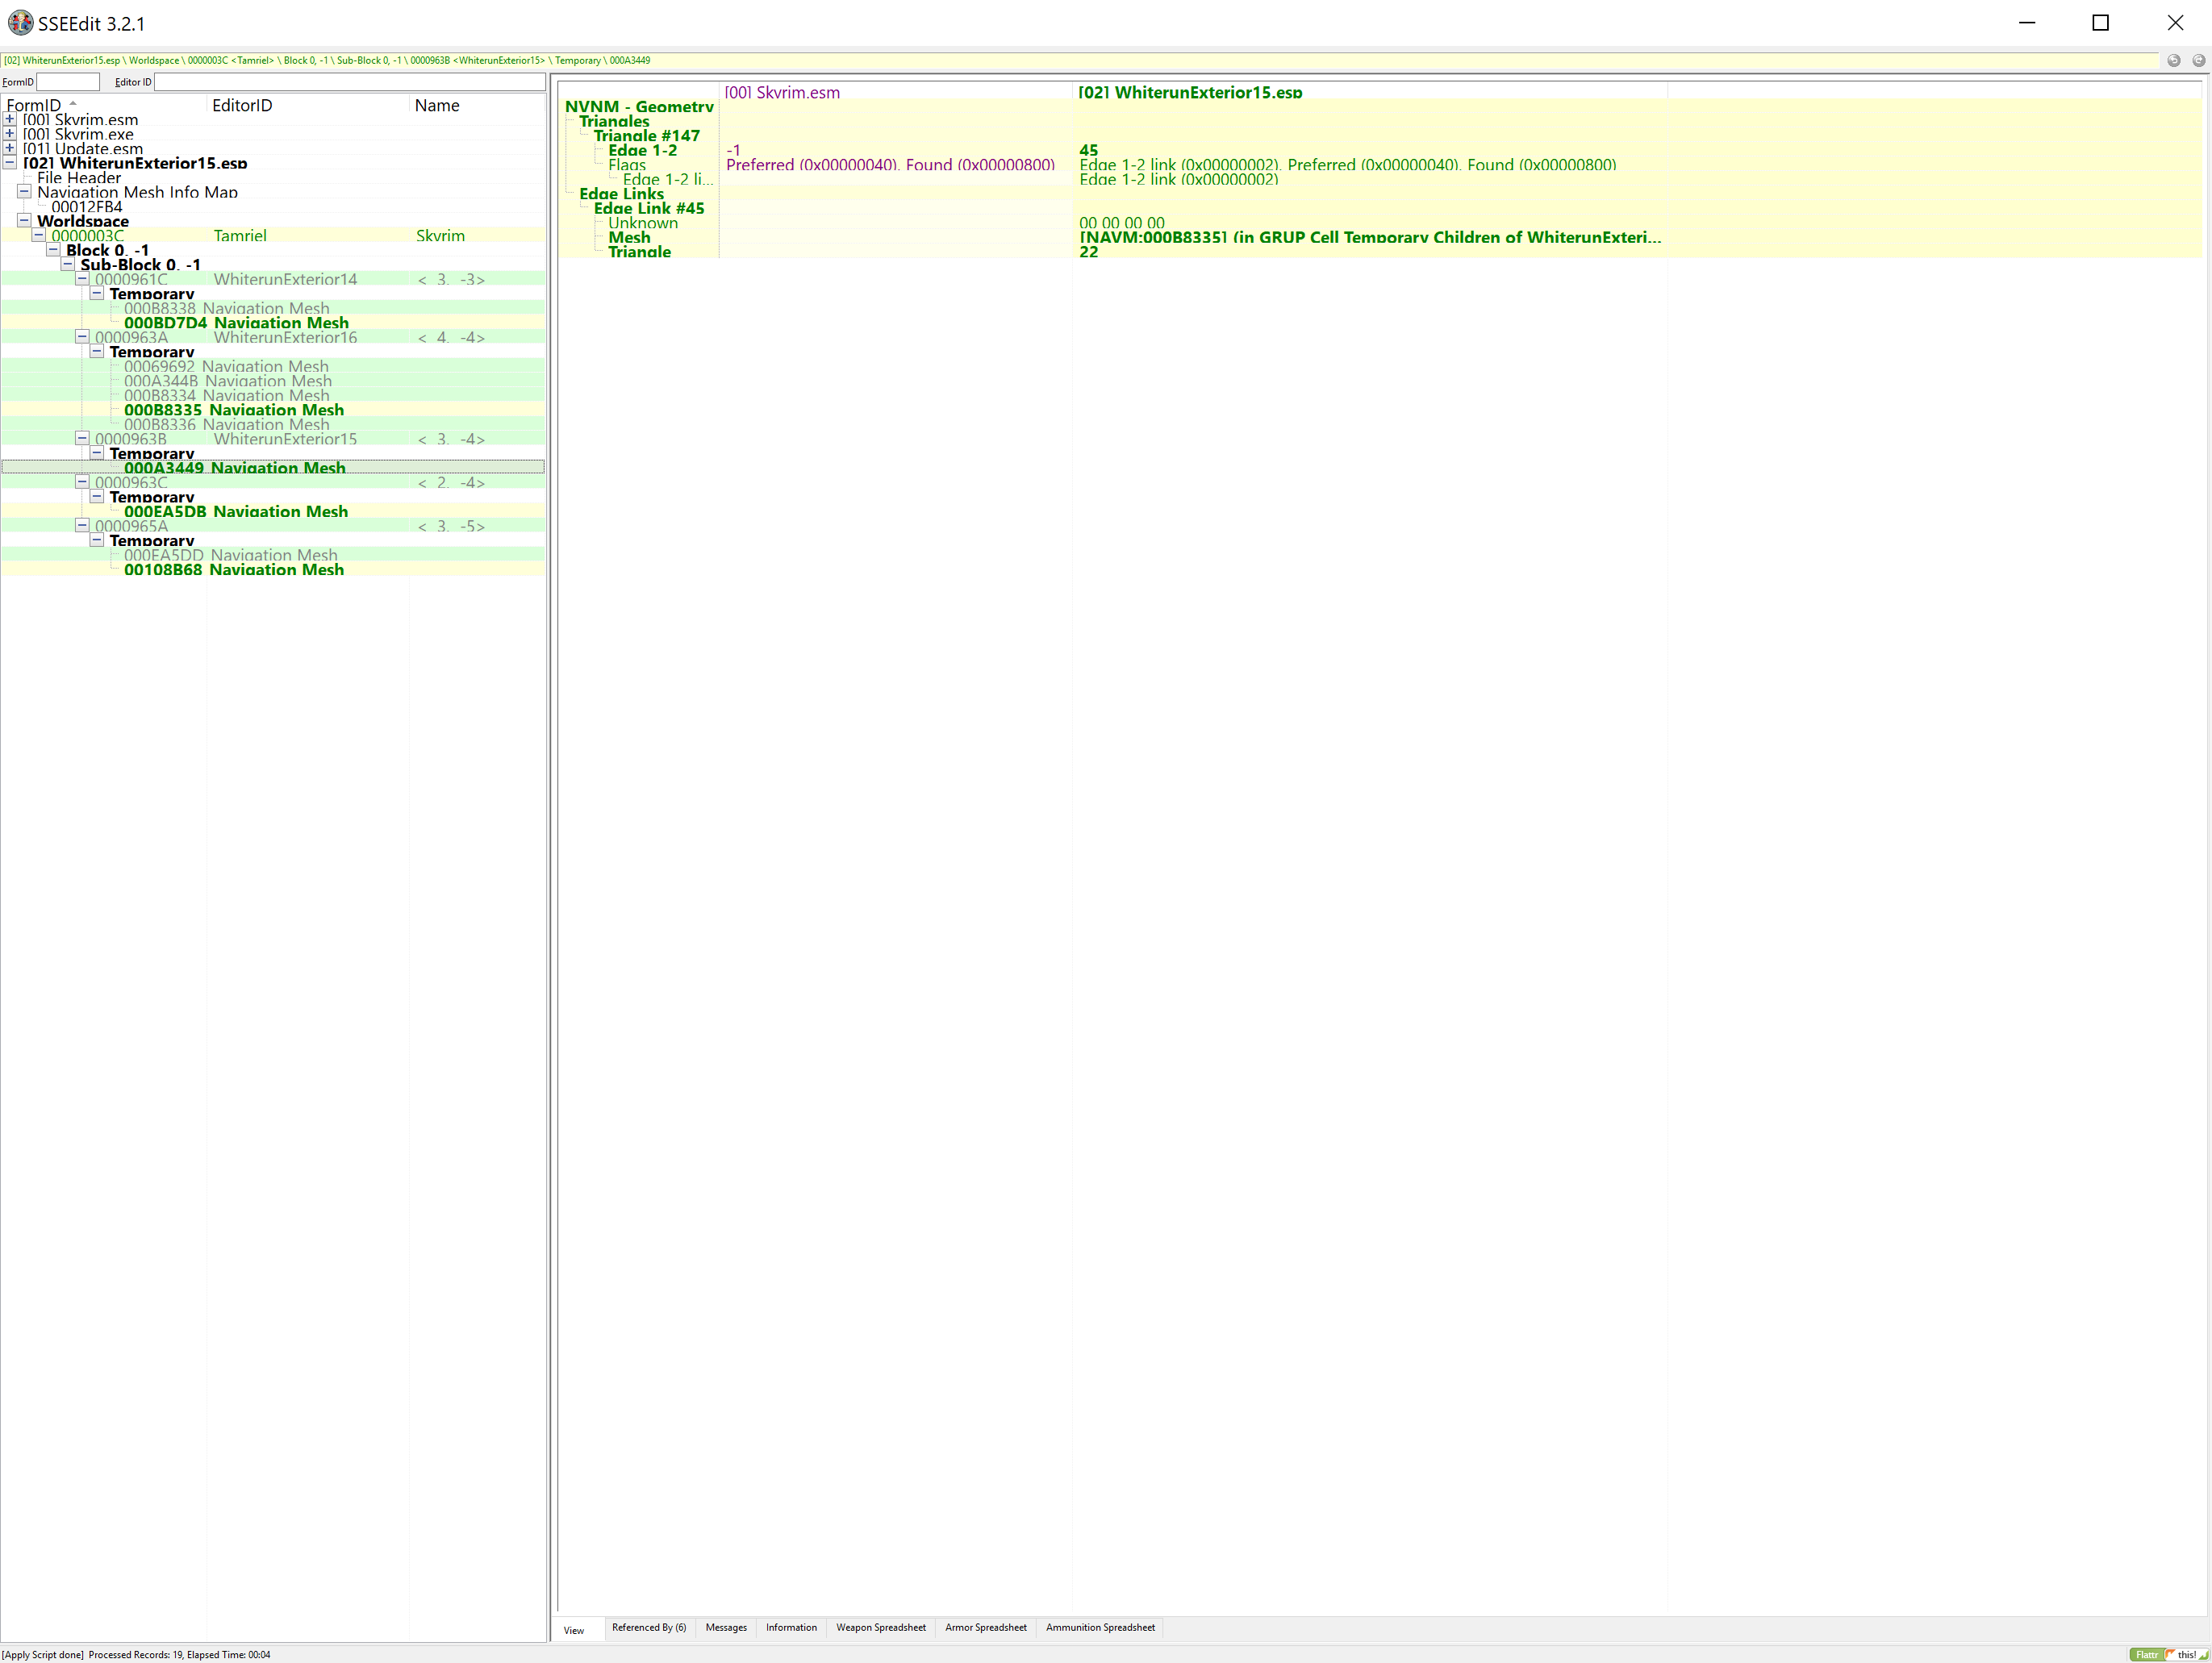Click the Editor ID filter input field
The image size is (2212, 1663).
[350, 82]
